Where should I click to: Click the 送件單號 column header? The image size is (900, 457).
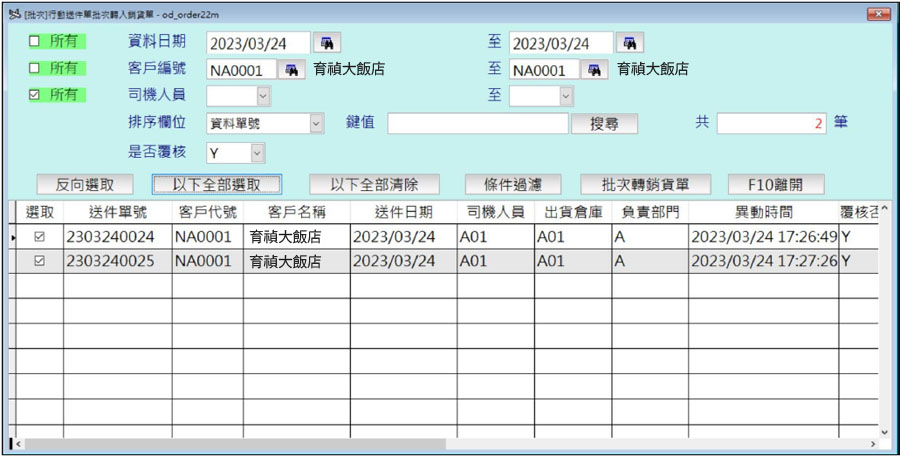pyautogui.click(x=118, y=212)
